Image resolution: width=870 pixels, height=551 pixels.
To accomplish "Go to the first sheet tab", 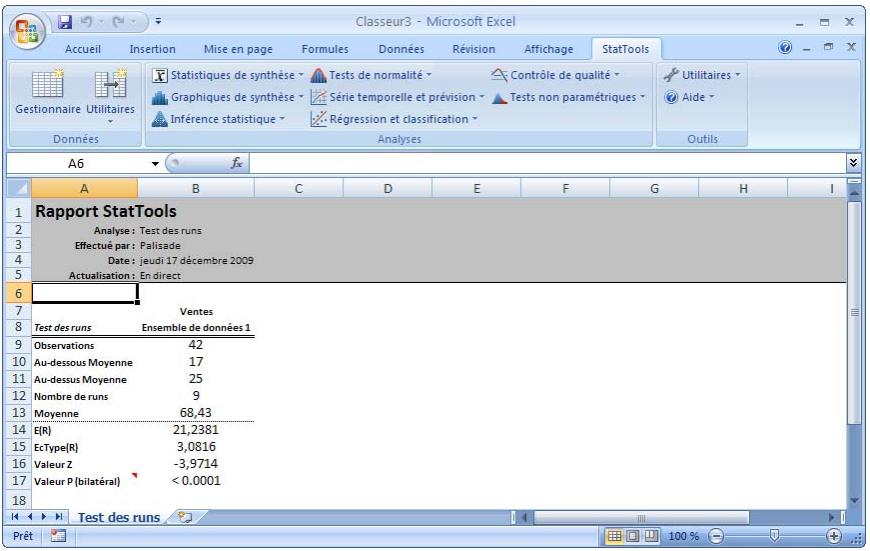I will 15,517.
